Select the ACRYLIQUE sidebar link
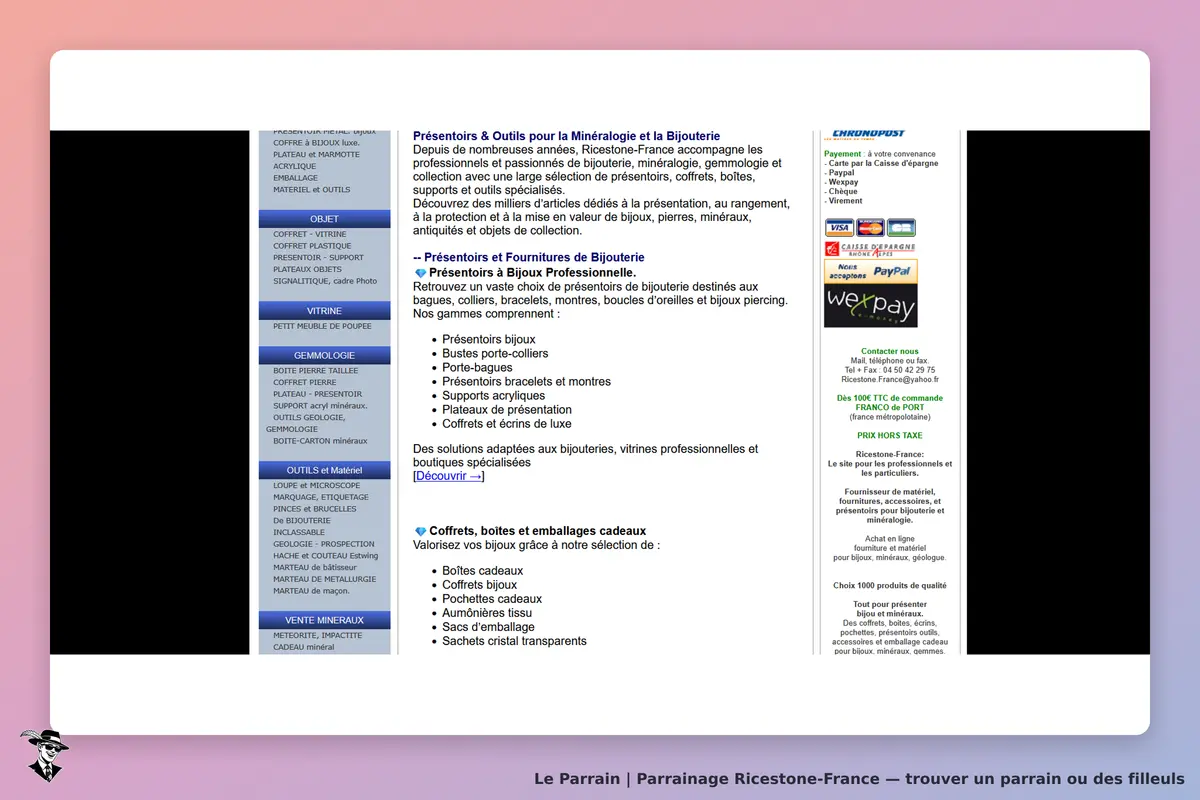Screen dimensions: 1200x800 (x=294, y=167)
